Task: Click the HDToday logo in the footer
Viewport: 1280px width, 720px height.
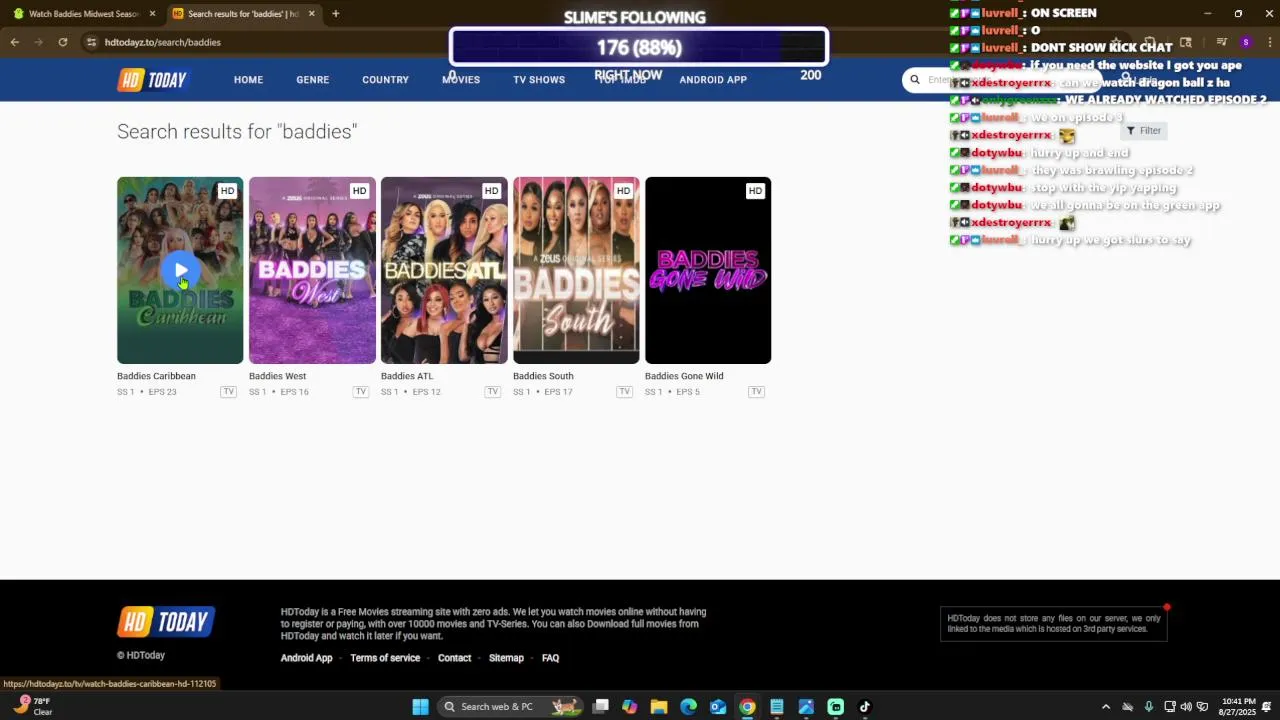Action: point(166,622)
